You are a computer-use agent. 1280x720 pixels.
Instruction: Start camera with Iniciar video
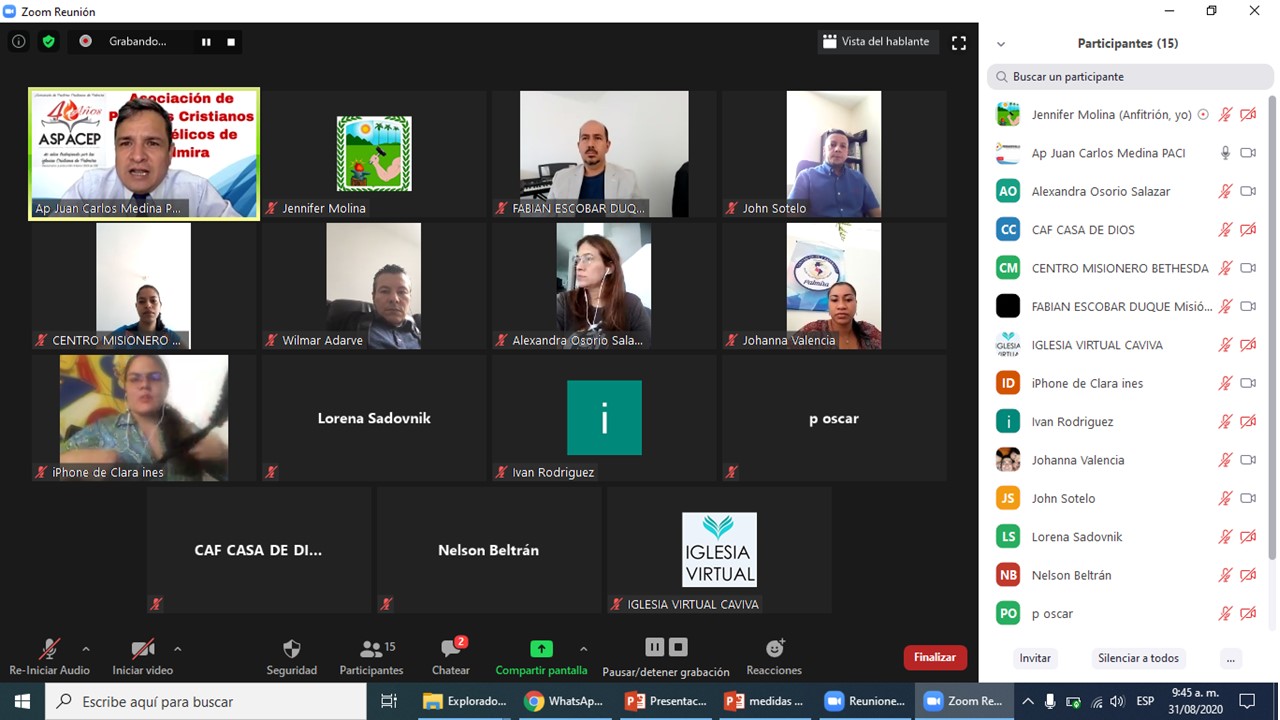pyautogui.click(x=143, y=657)
